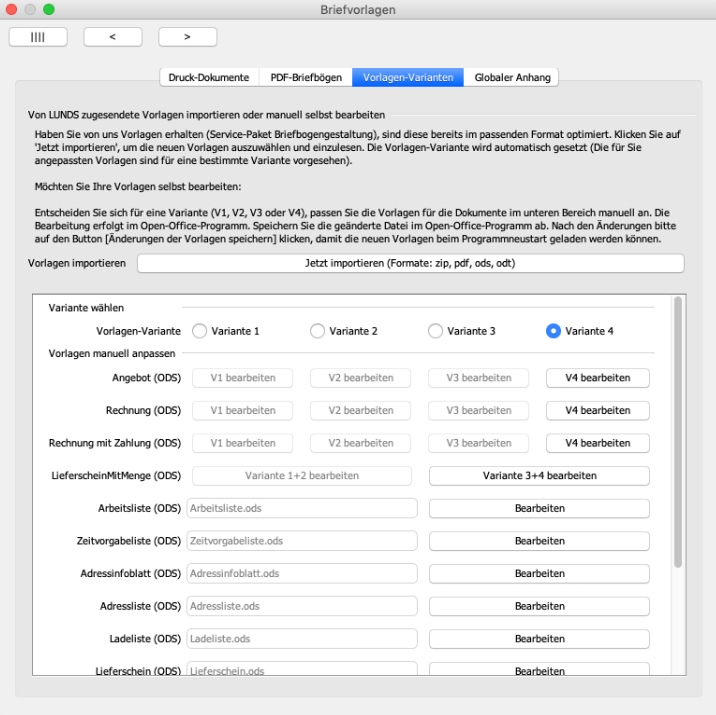The height and width of the screenshot is (715, 716).
Task: Click the Arbeitsliste.ods file field
Action: [x=302, y=508]
